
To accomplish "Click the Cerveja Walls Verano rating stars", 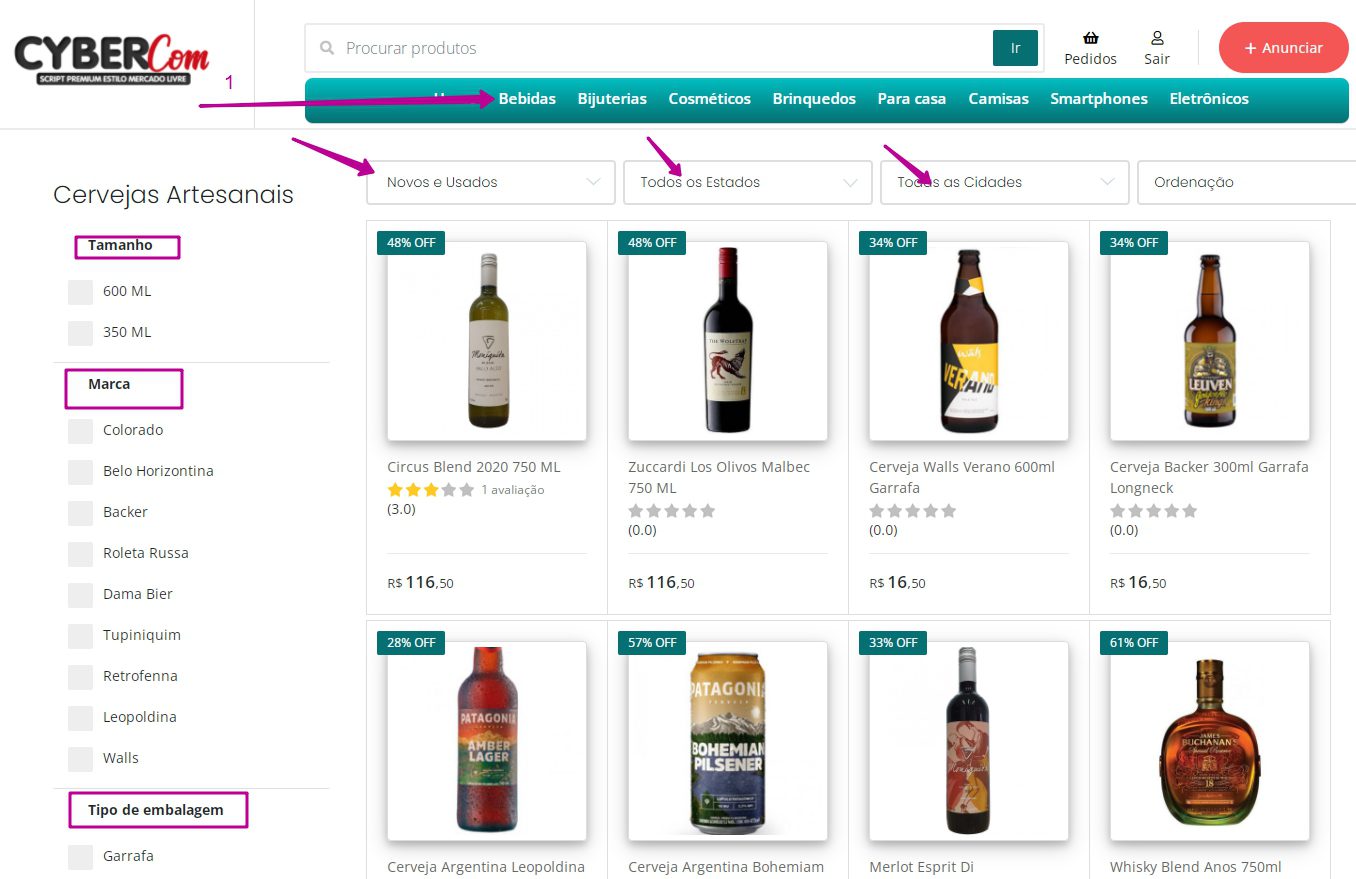I will 913,511.
